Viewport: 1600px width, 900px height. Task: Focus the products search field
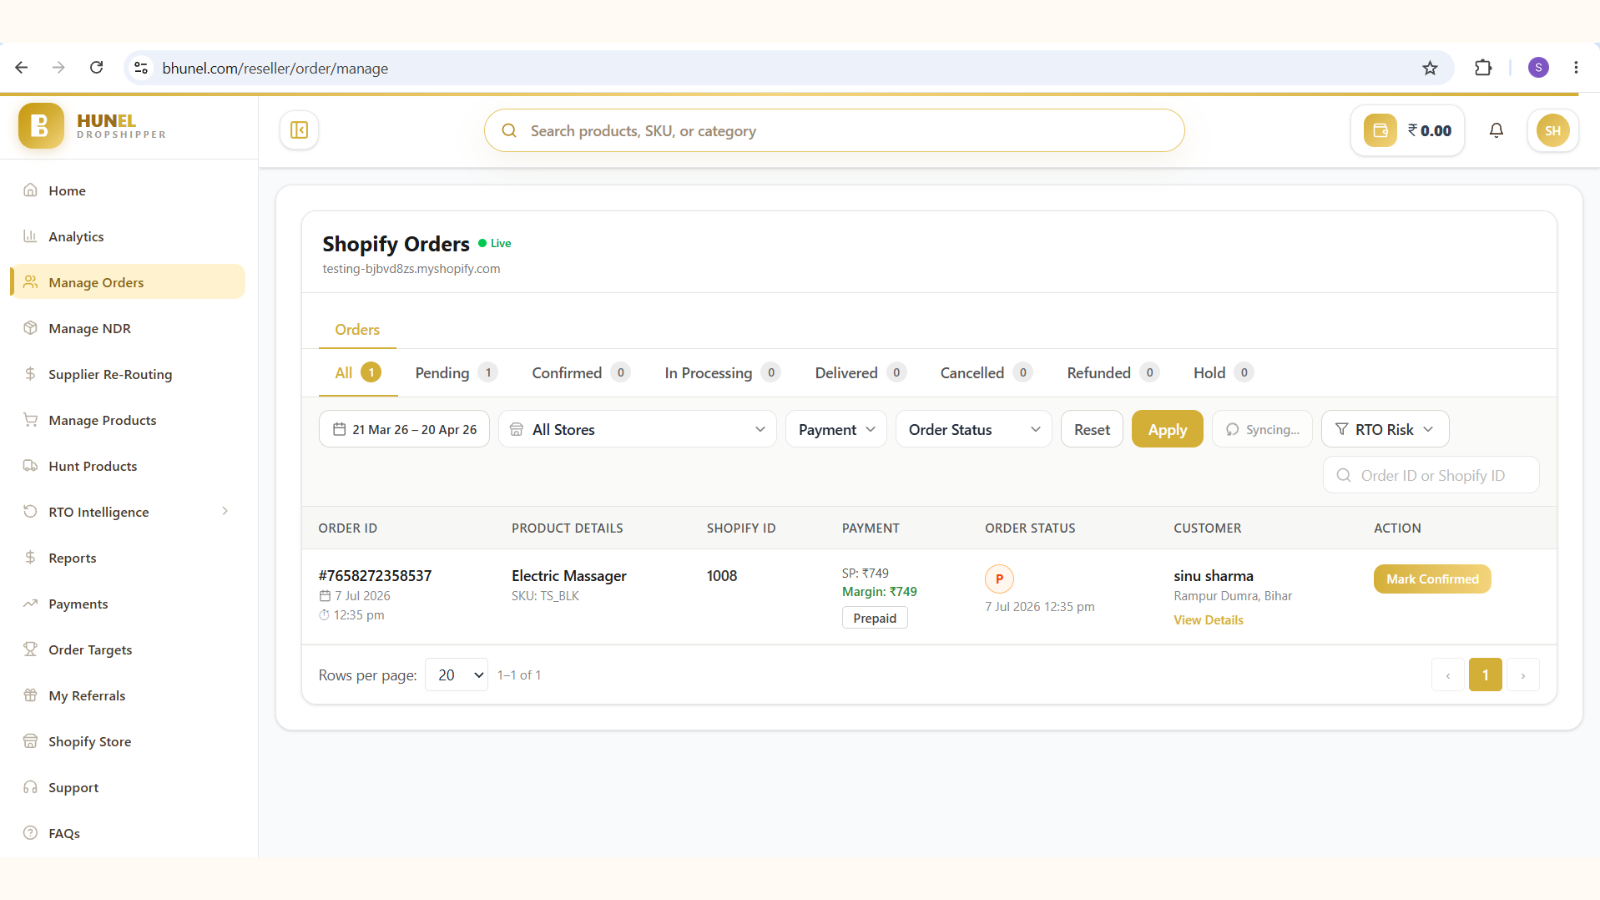point(834,131)
